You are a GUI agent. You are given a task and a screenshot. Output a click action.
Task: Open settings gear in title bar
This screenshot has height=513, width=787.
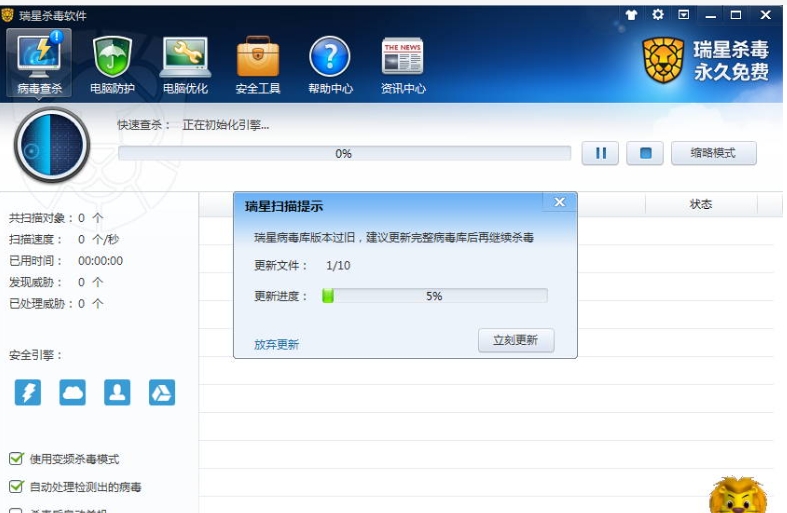658,15
